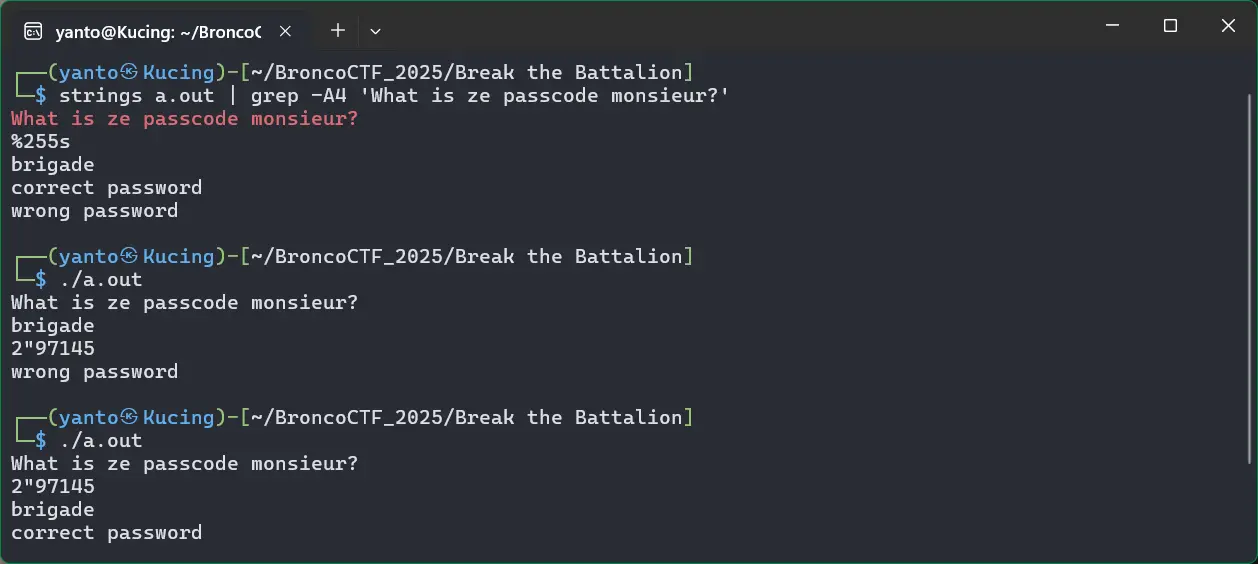Expand the new tab profile dropdown chevron
Screen dimensions: 1258x564
coord(375,31)
